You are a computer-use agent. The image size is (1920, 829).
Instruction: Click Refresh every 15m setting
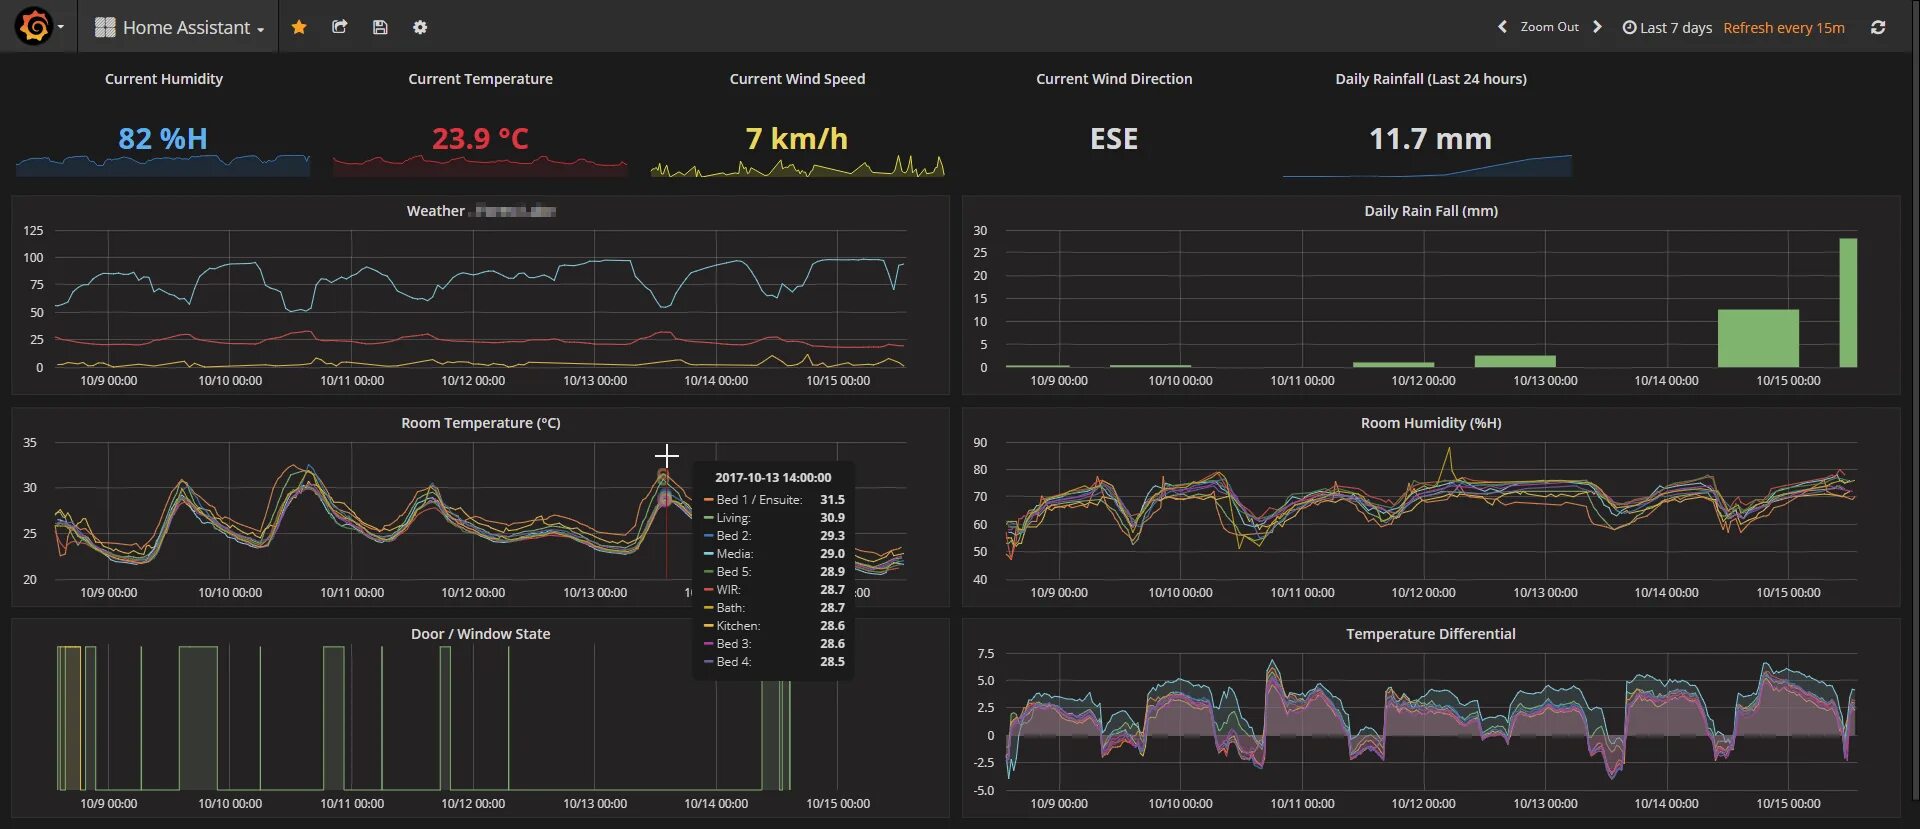(x=1783, y=28)
